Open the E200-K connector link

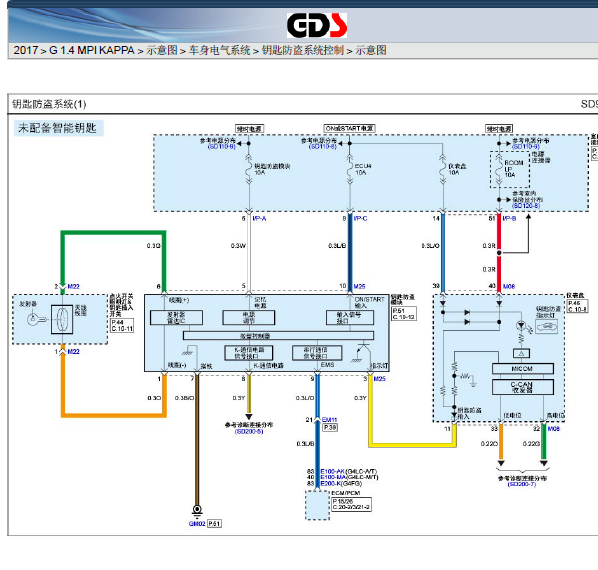coord(331,483)
